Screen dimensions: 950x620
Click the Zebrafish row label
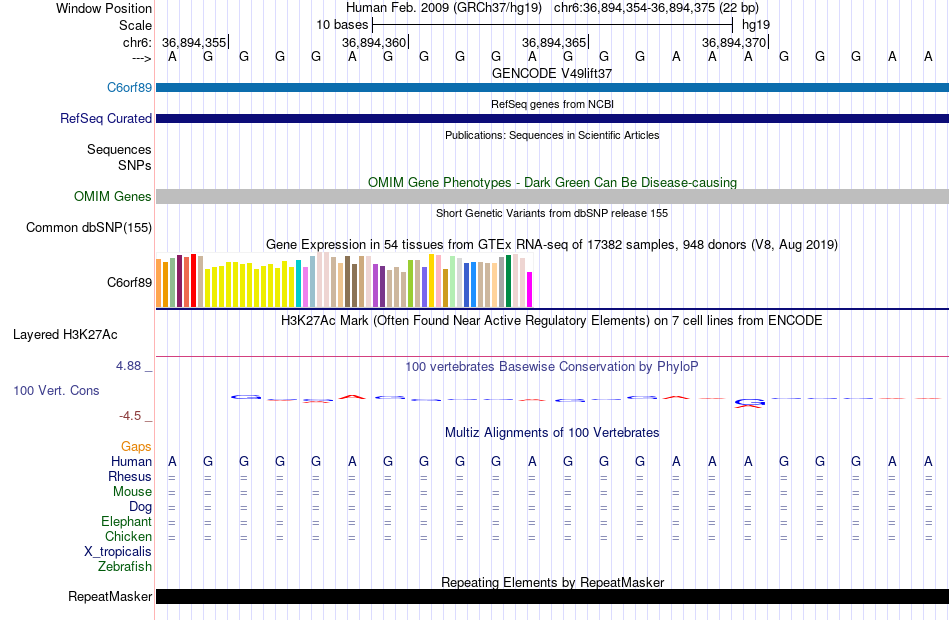(125, 567)
